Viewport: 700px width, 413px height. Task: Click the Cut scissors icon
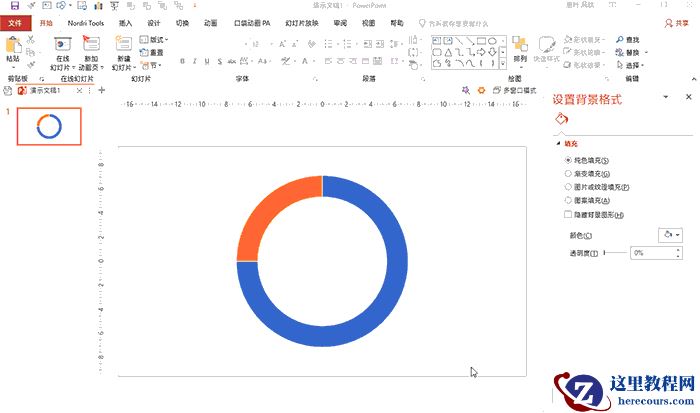tap(30, 40)
